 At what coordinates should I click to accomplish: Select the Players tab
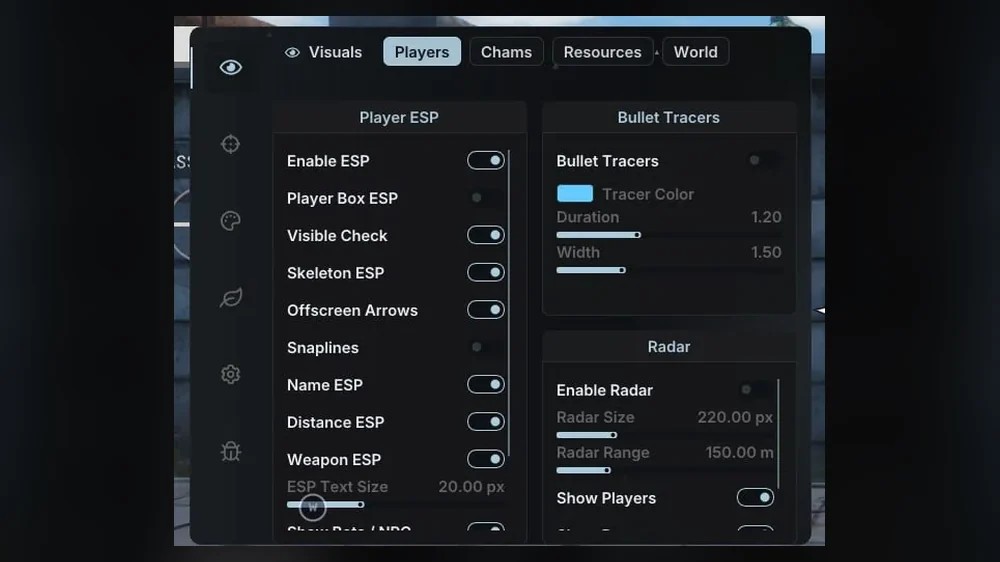click(x=422, y=52)
